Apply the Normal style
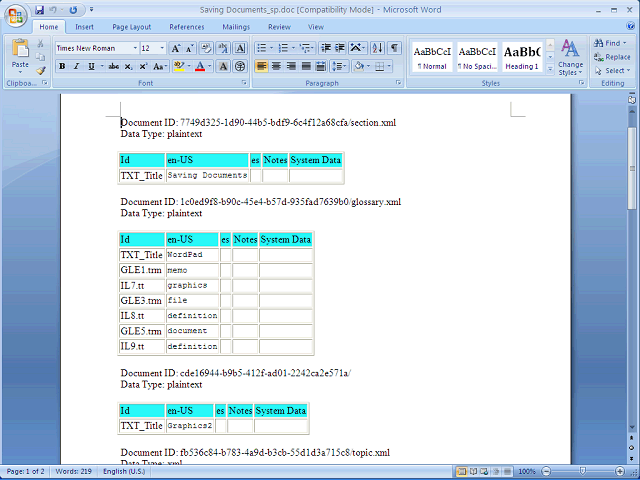Screen dimensions: 640x480 [432, 57]
